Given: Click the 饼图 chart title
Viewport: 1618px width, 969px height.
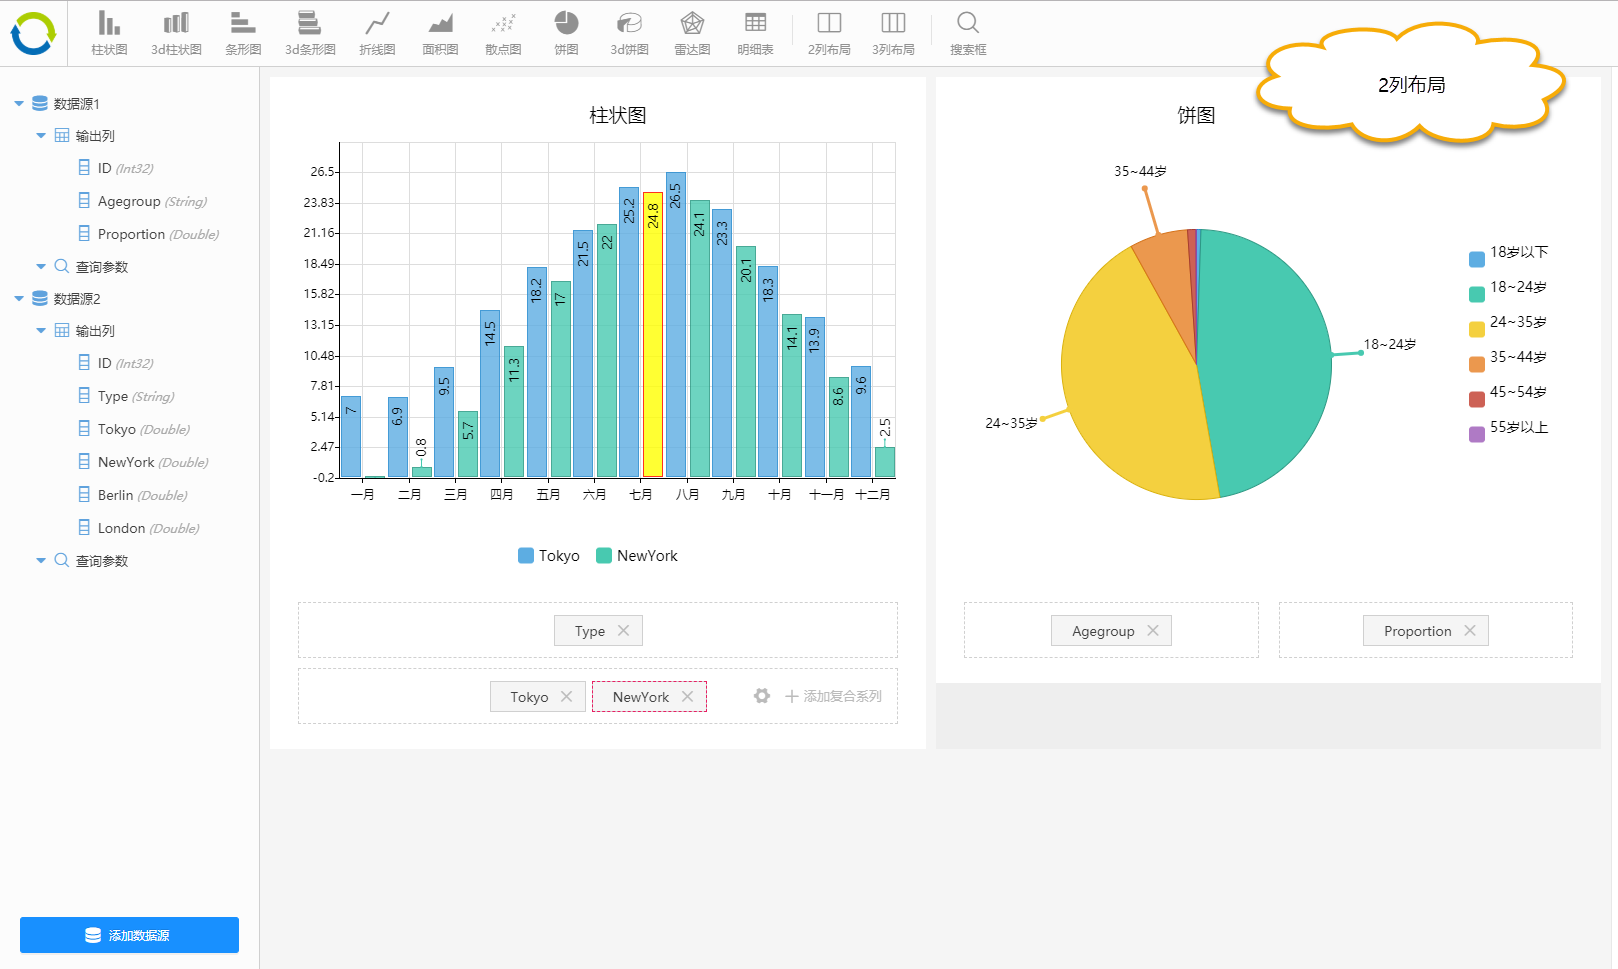Looking at the screenshot, I should tap(1196, 115).
